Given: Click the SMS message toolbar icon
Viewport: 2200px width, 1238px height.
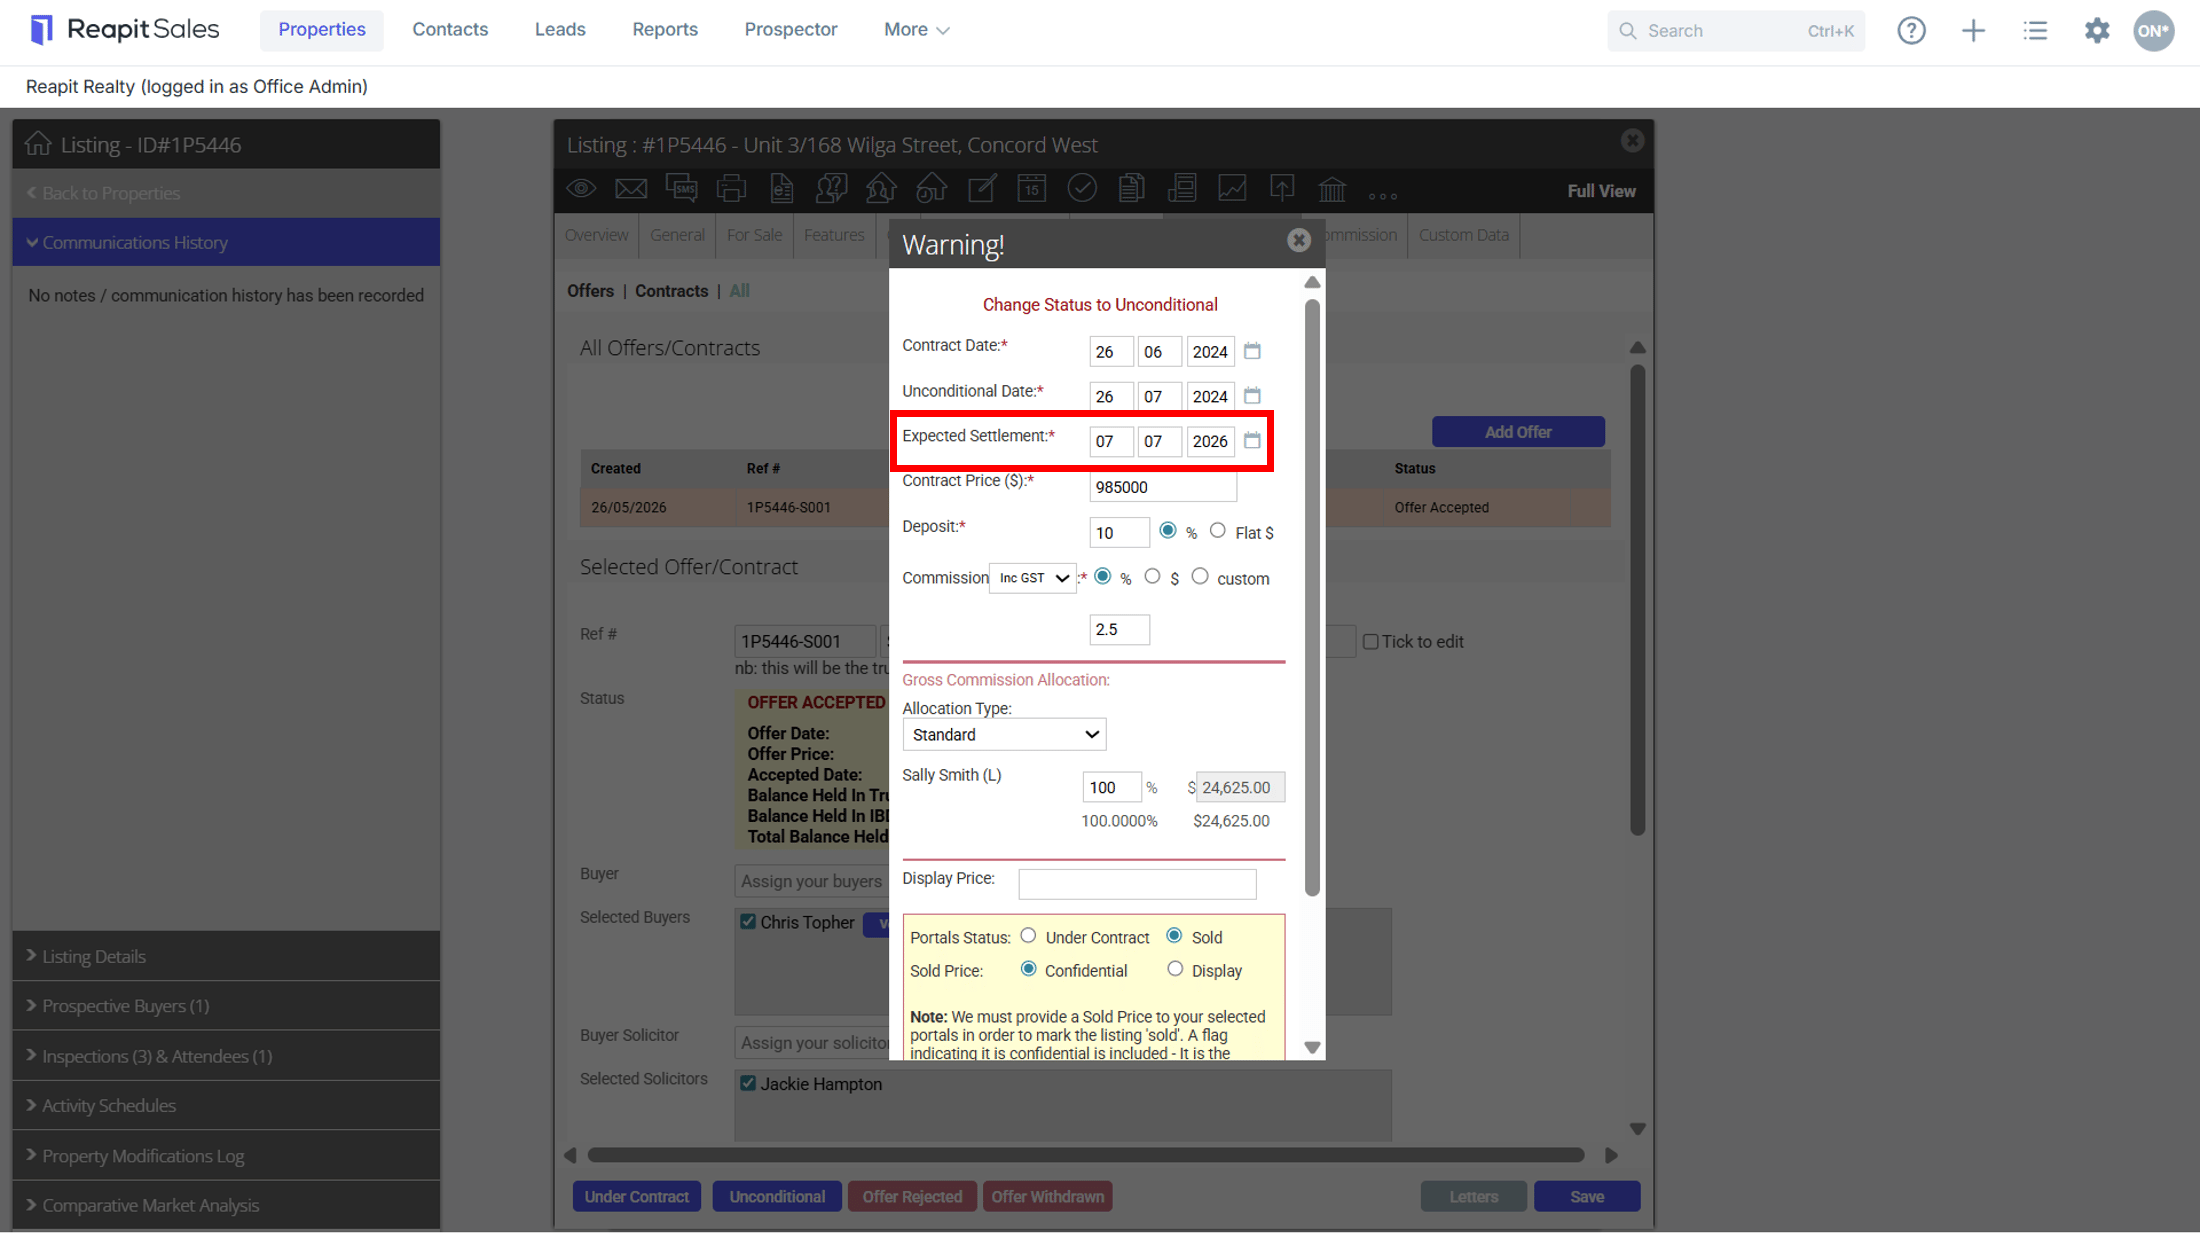Looking at the screenshot, I should [x=681, y=188].
